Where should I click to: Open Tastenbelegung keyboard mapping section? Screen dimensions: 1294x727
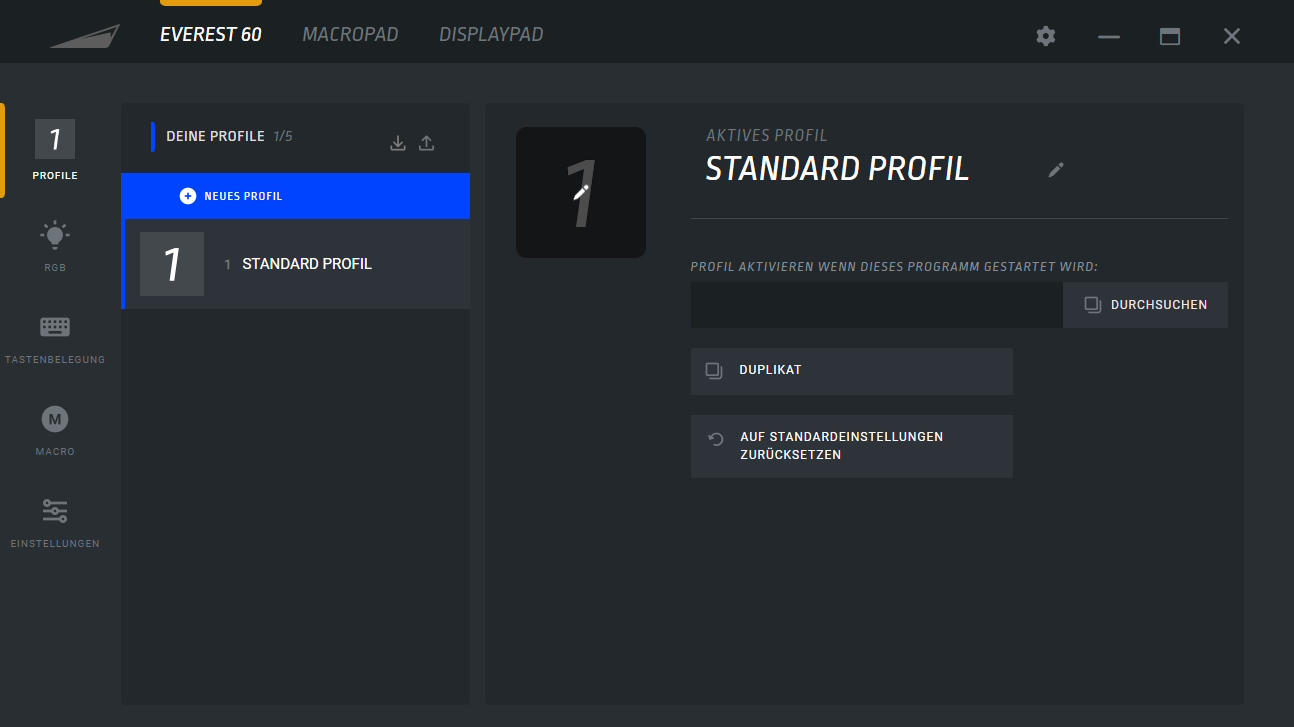[55, 338]
